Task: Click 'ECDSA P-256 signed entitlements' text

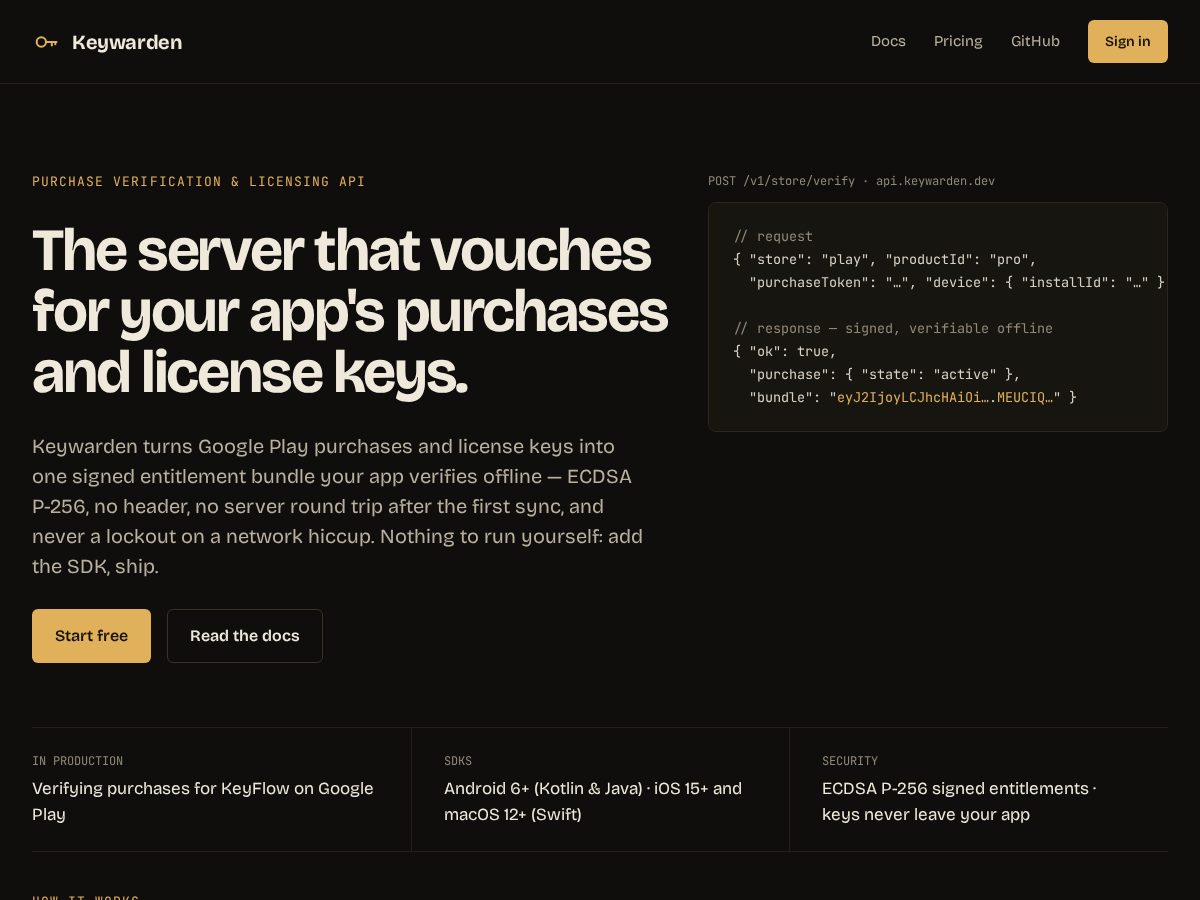Action: click(955, 788)
